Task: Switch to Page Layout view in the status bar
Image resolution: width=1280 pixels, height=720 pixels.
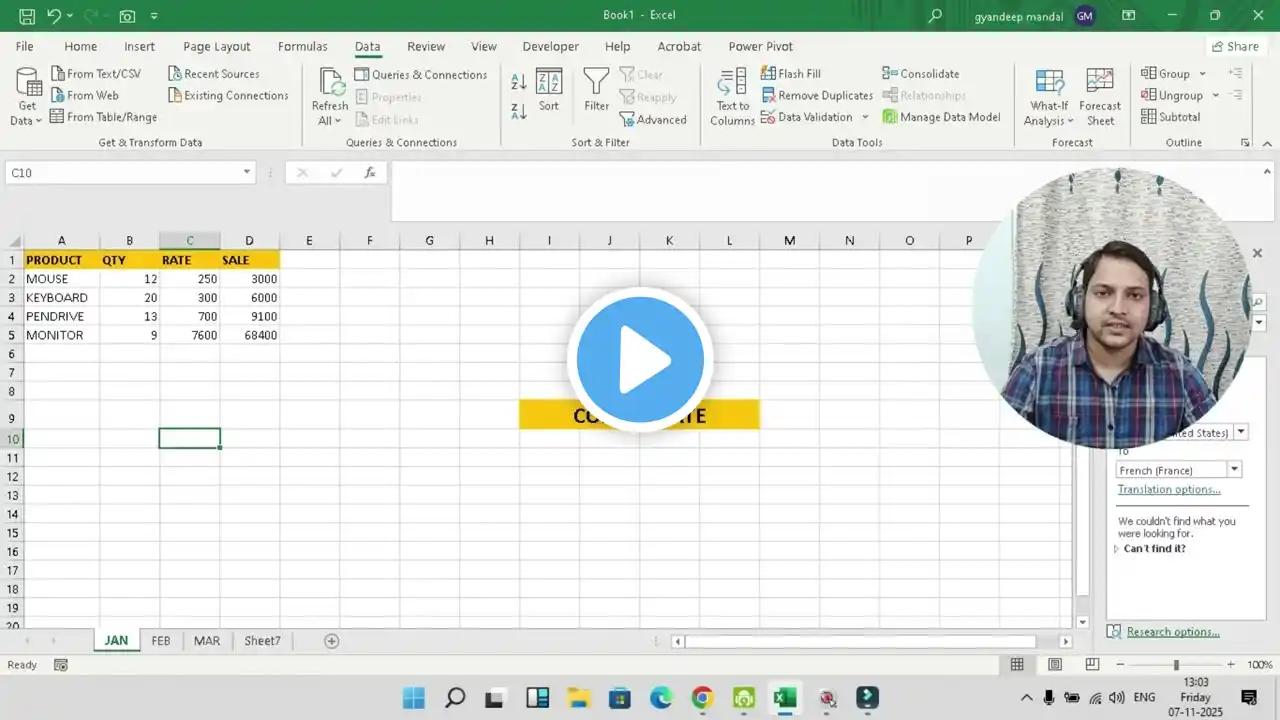Action: [1055, 665]
